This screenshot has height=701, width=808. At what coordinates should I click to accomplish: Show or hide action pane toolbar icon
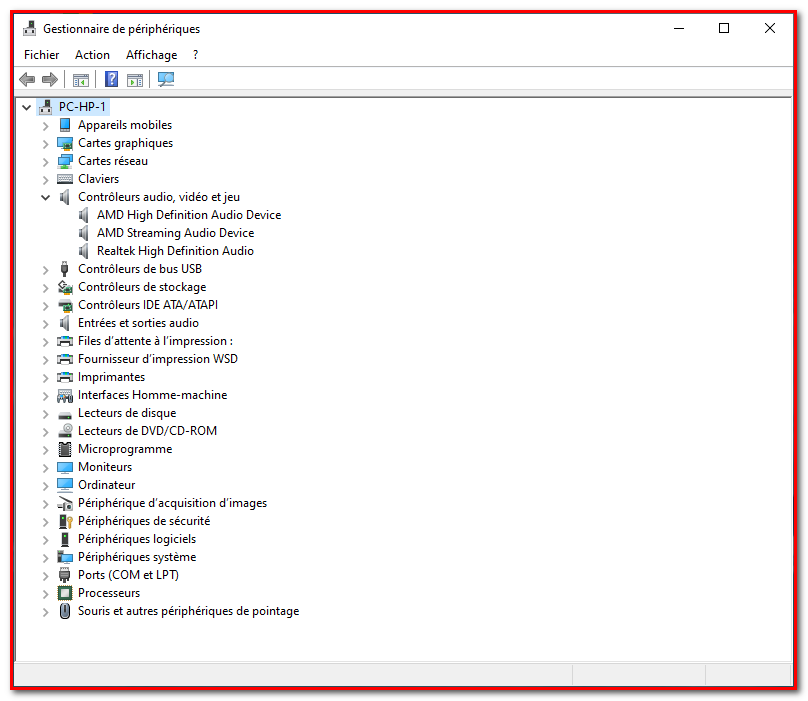(135, 80)
